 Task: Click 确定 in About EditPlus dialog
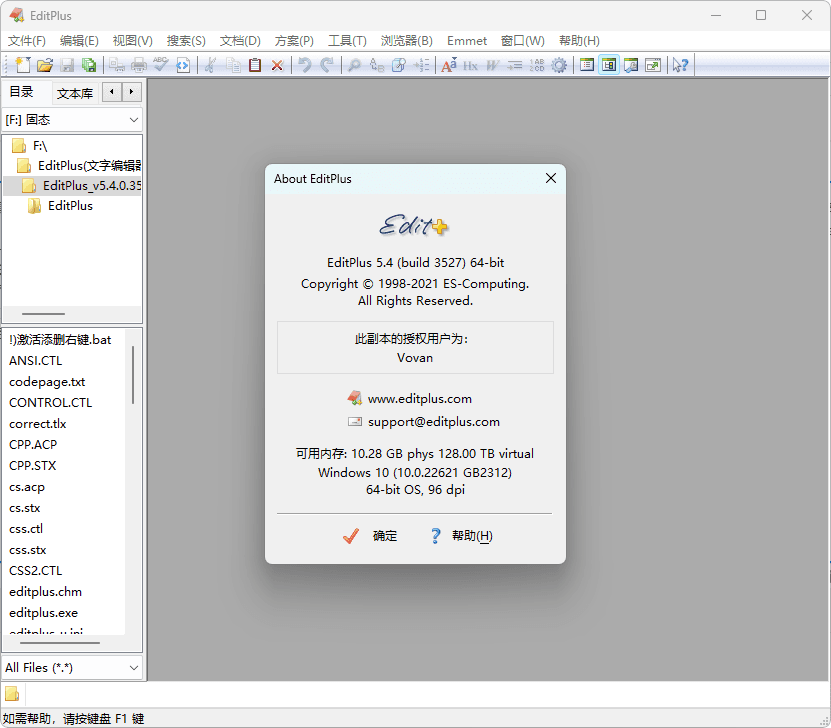coord(370,536)
